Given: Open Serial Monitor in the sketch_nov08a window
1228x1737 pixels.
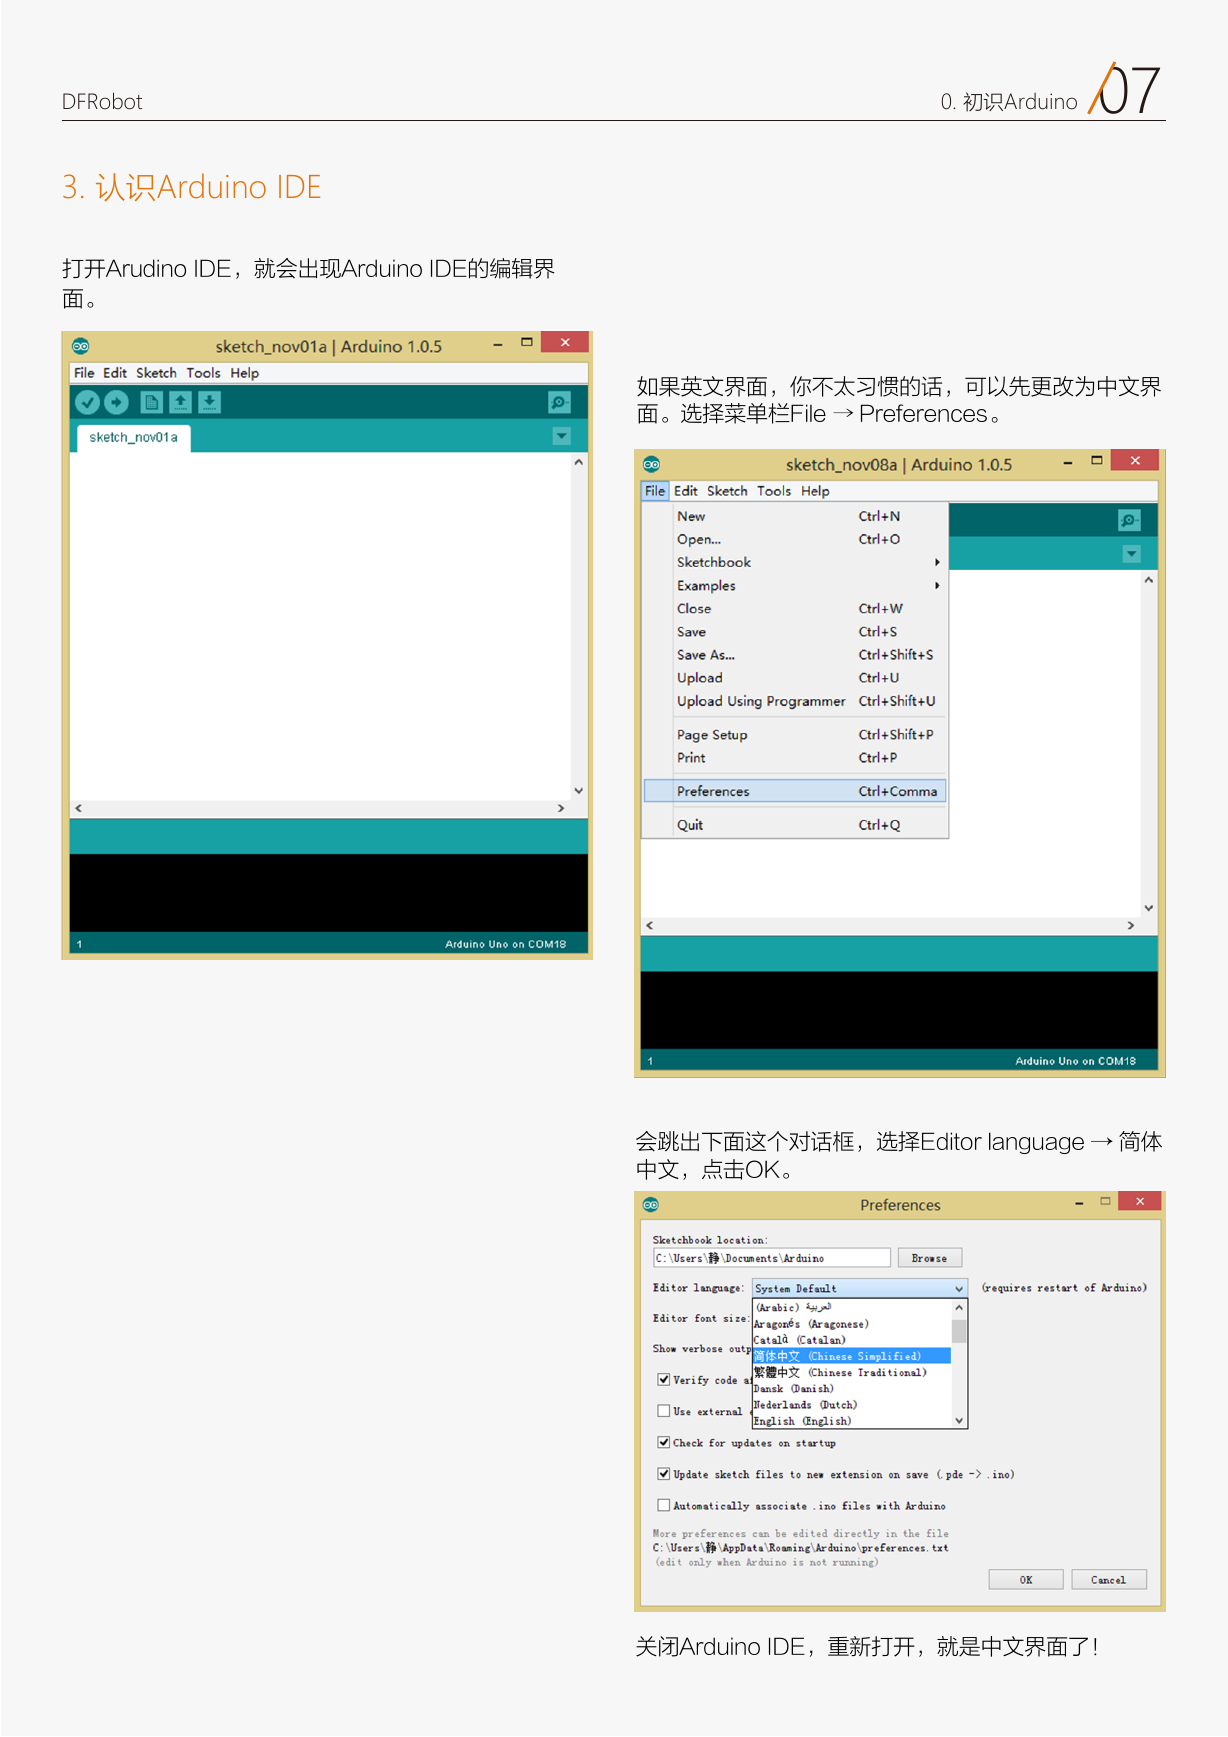Looking at the screenshot, I should (x=1129, y=520).
